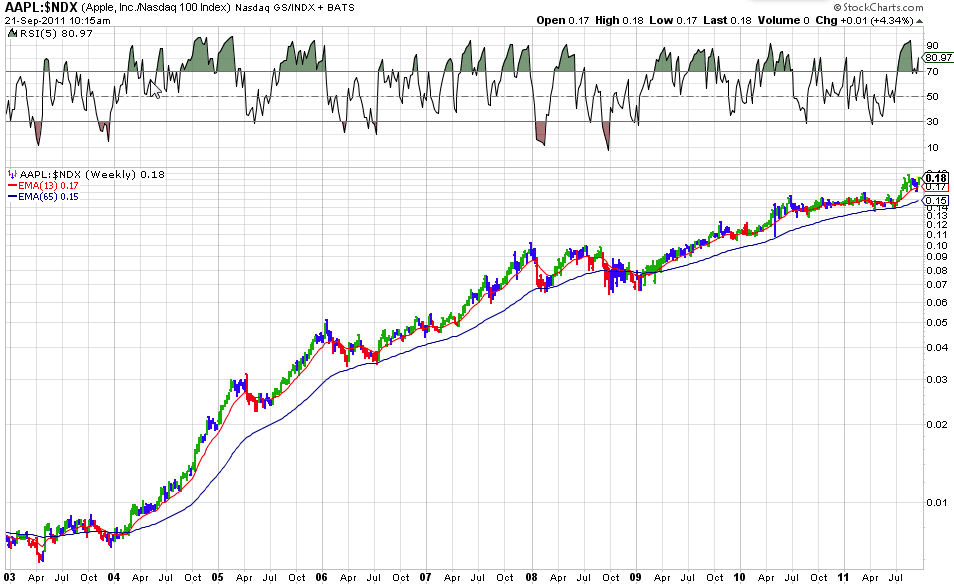Click the "Nasdaq GS/INDX + BATS" exchange label

[x=295, y=8]
